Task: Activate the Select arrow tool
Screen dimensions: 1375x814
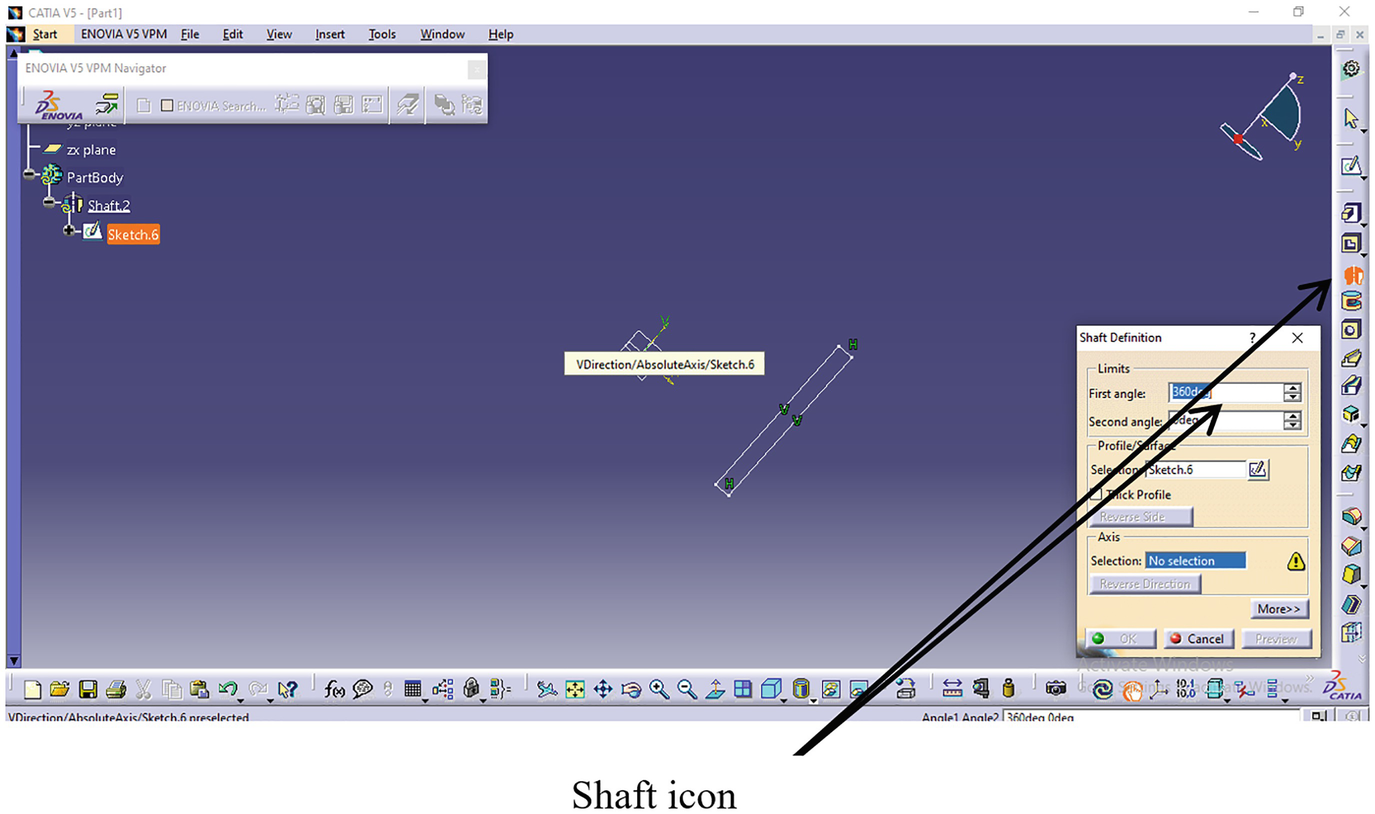Action: click(x=1351, y=118)
